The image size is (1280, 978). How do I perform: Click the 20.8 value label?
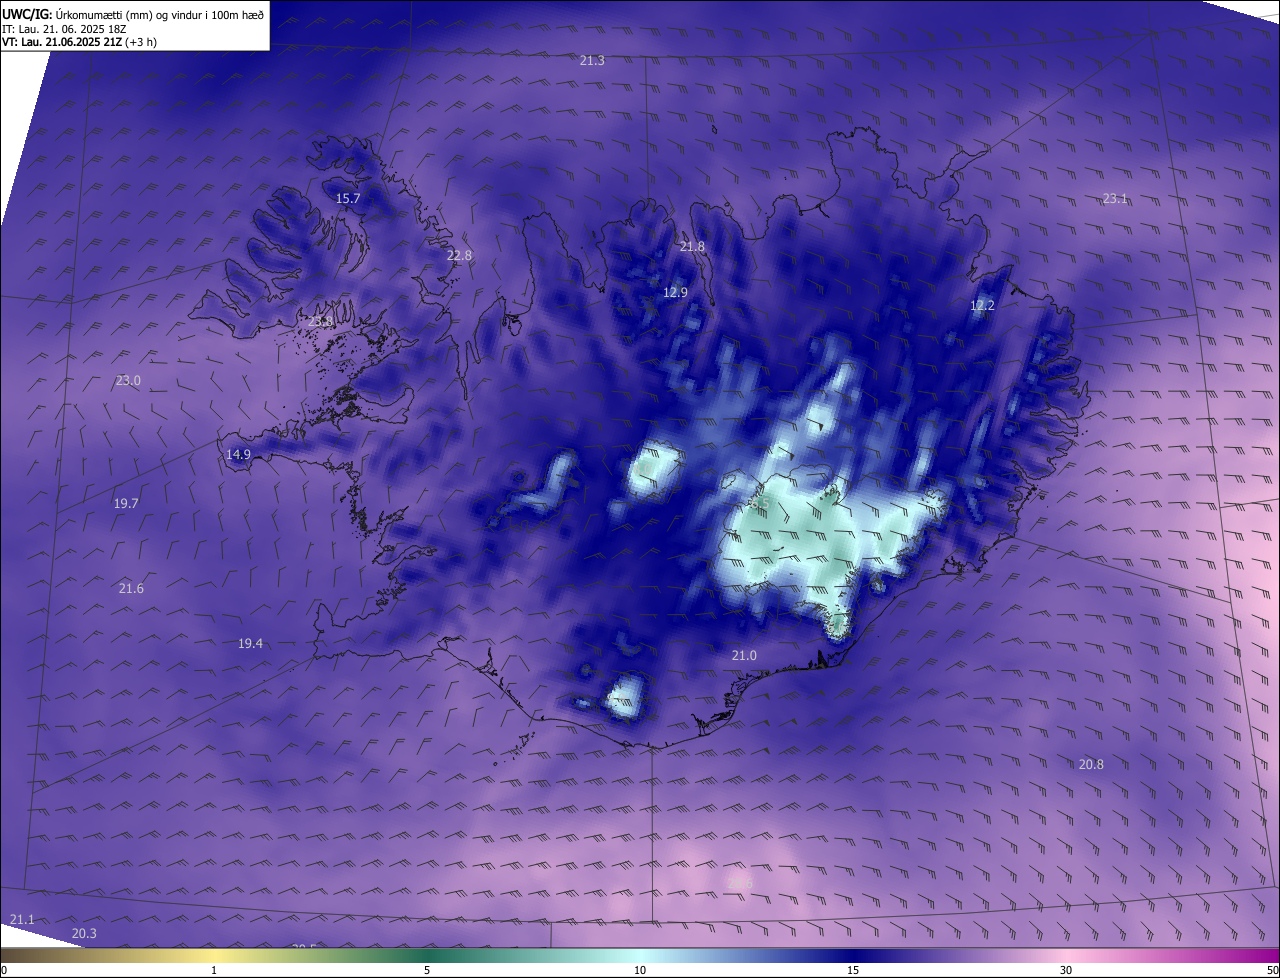tap(1091, 765)
